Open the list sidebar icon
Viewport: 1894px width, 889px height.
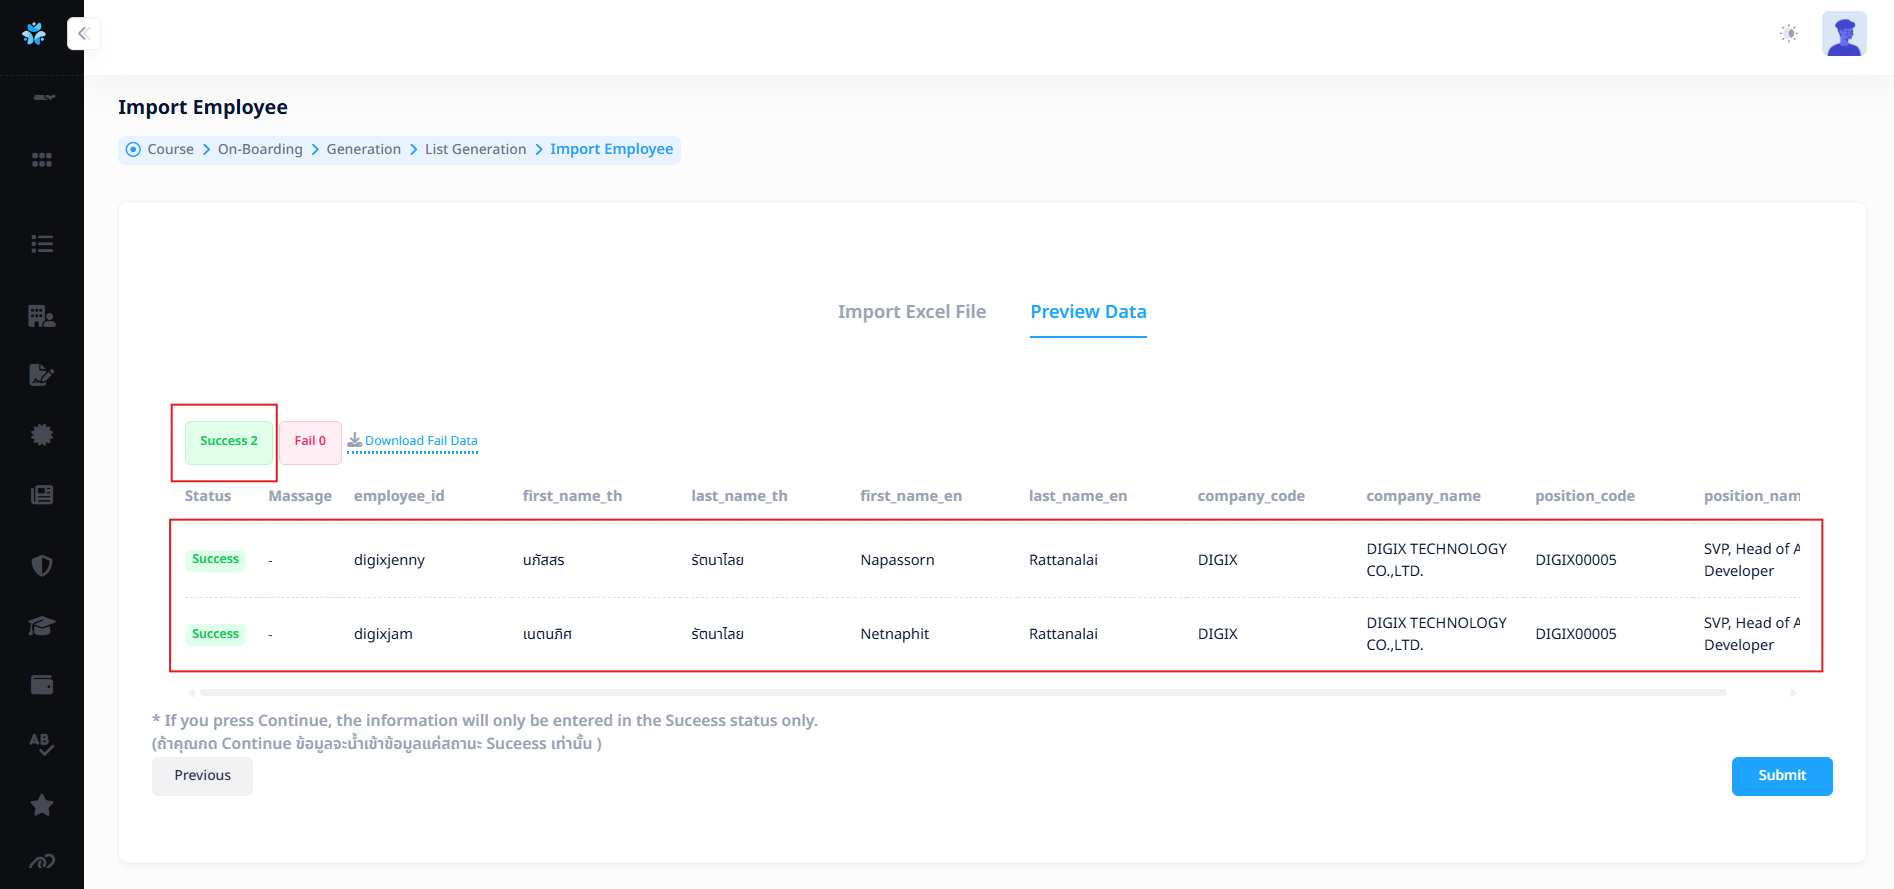click(x=42, y=244)
